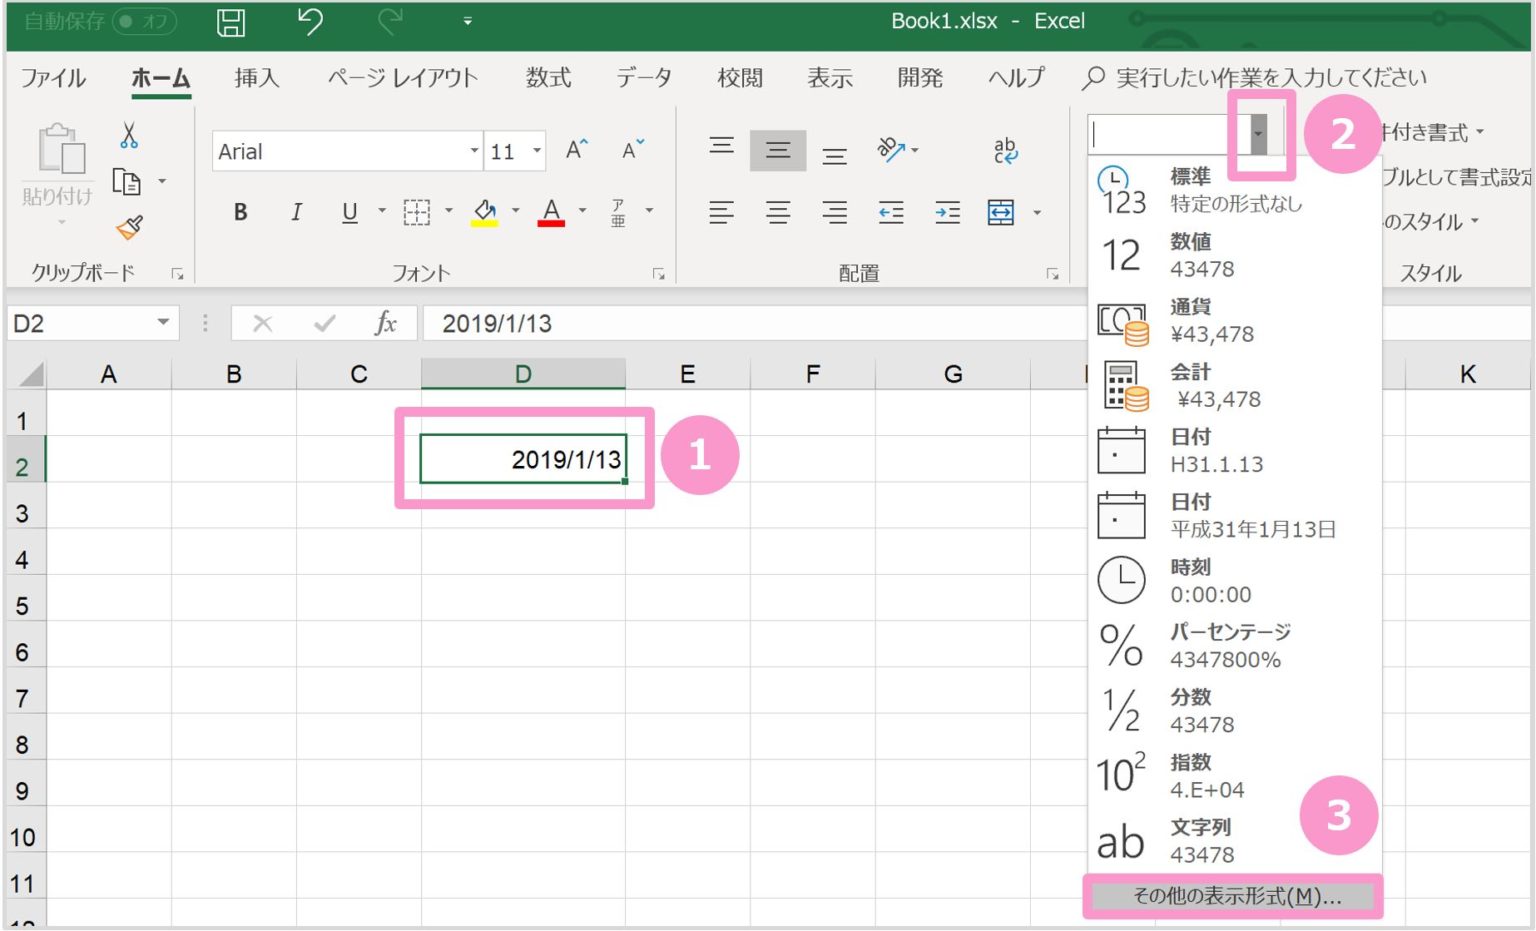Select the Format Painter brush
Screen dimensions: 1536x931
click(130, 228)
